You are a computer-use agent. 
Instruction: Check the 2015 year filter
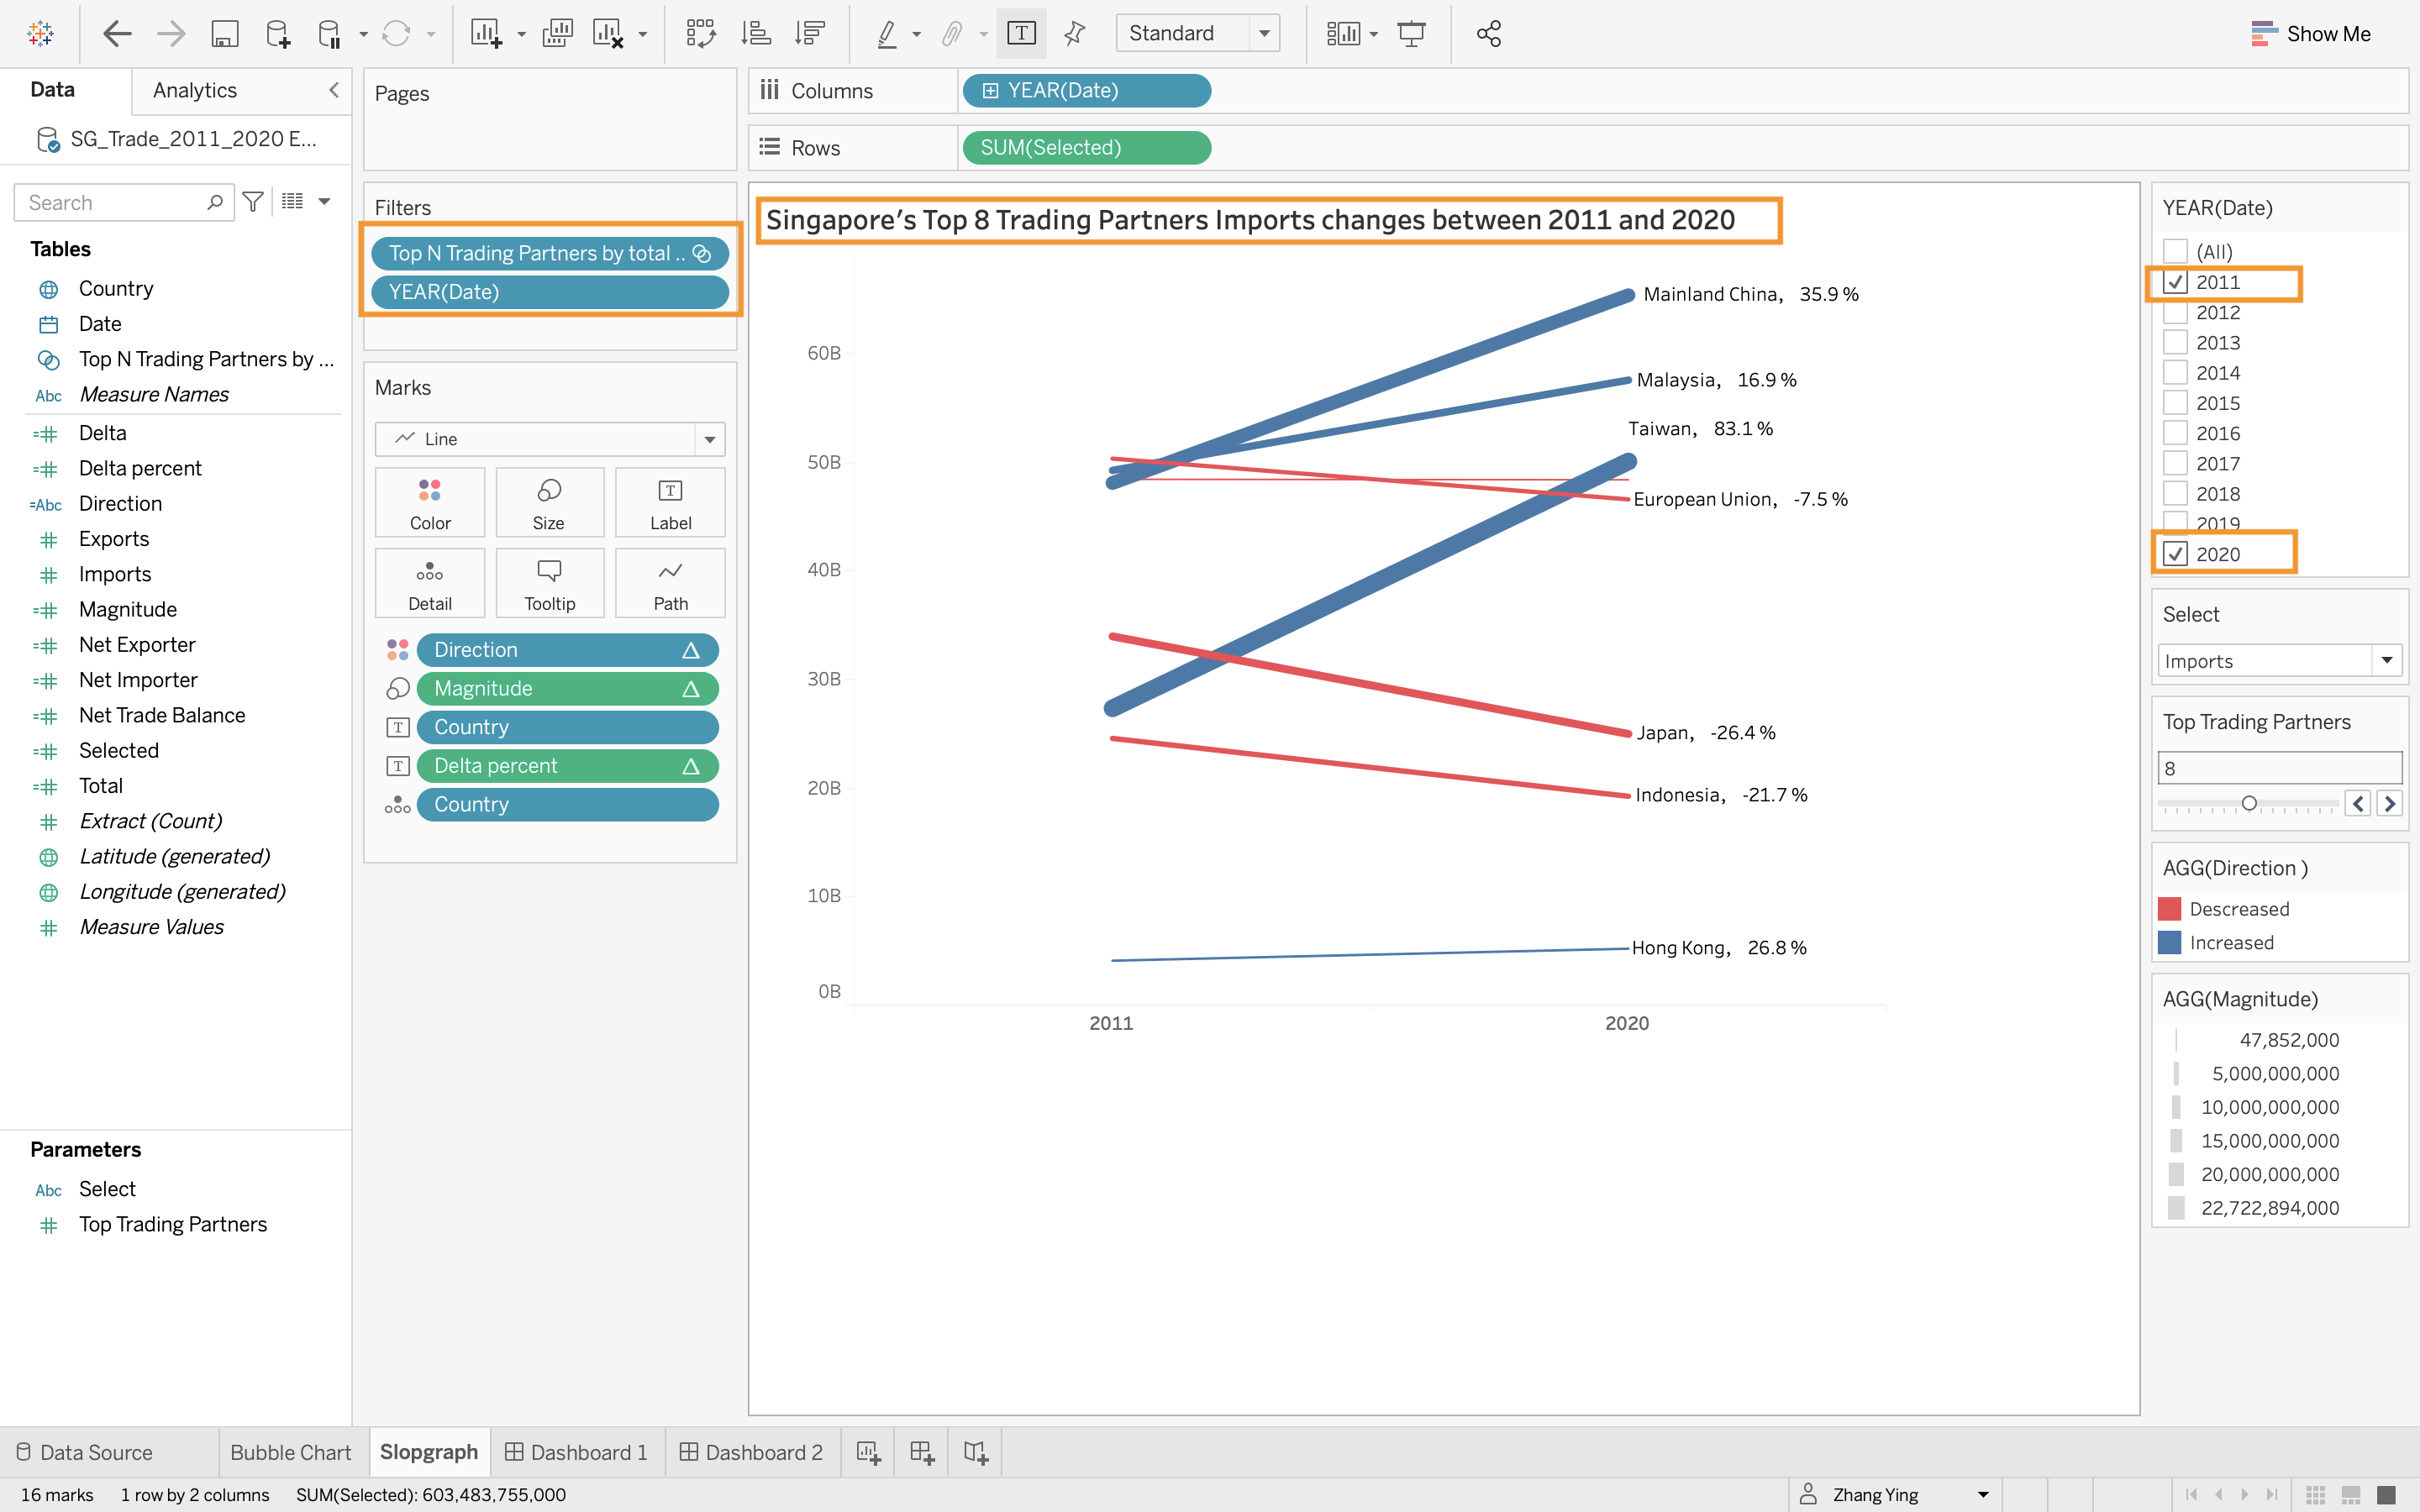2175,403
